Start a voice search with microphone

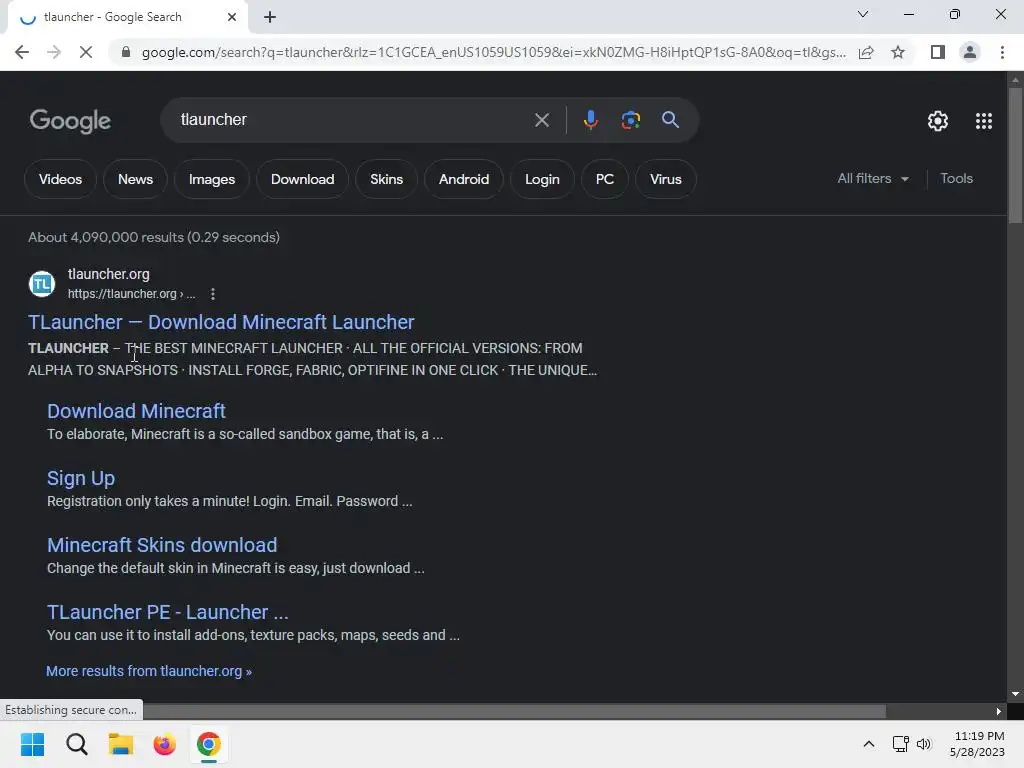[590, 120]
